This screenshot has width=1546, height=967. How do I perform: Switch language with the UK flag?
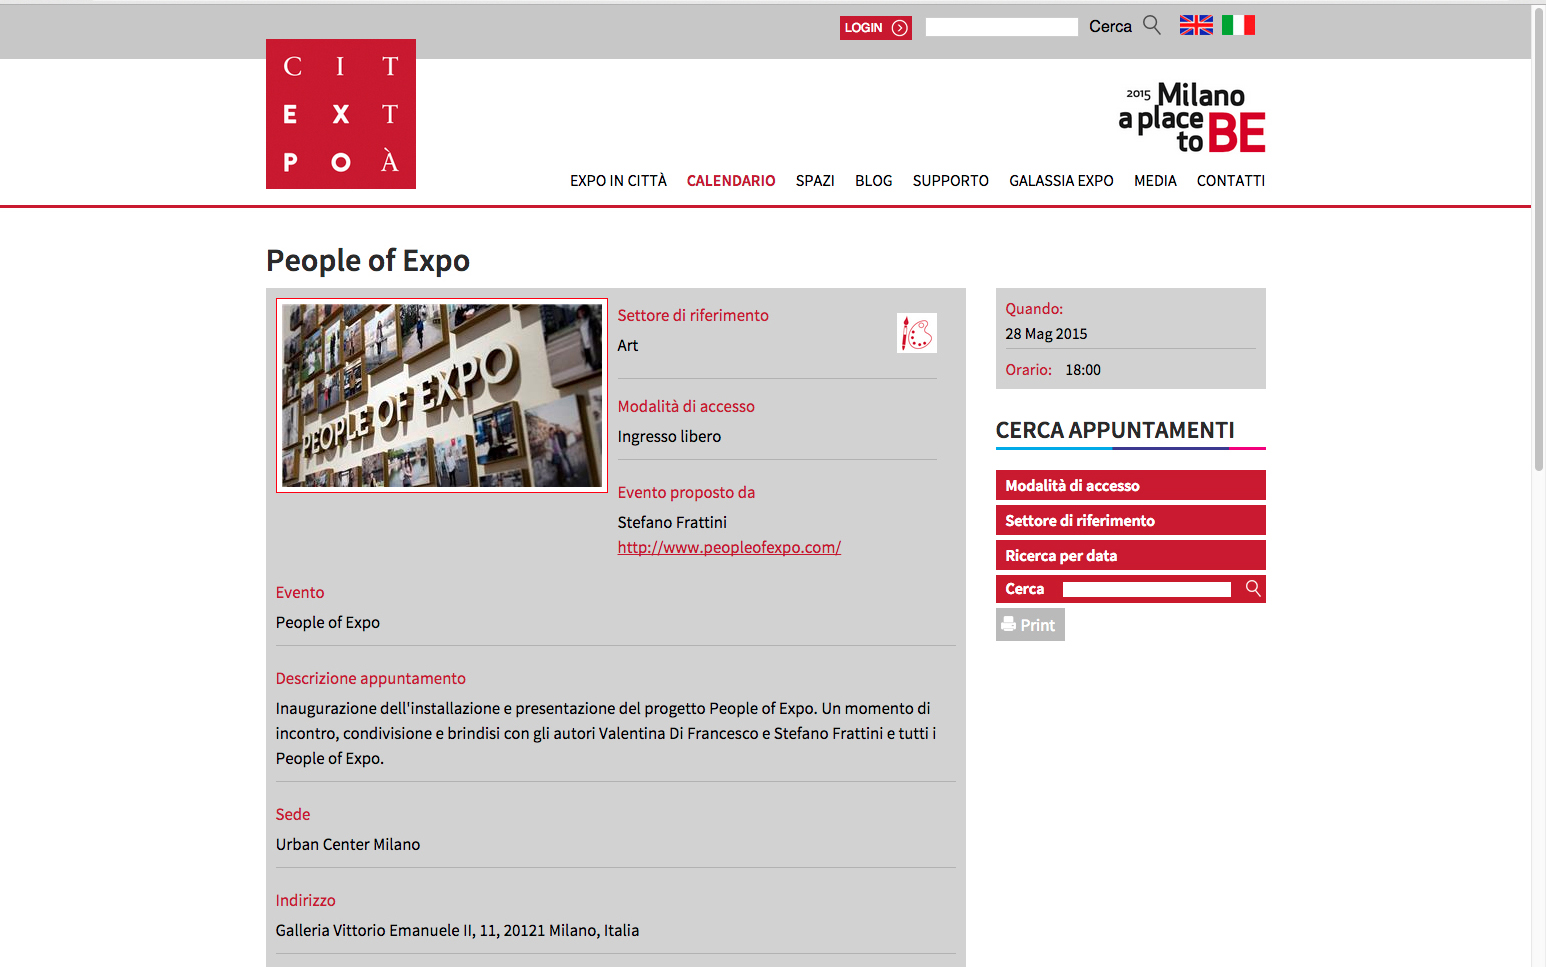[1196, 26]
